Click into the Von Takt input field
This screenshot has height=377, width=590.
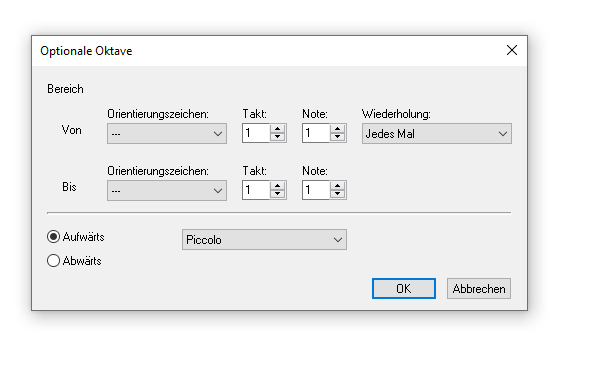[256, 133]
